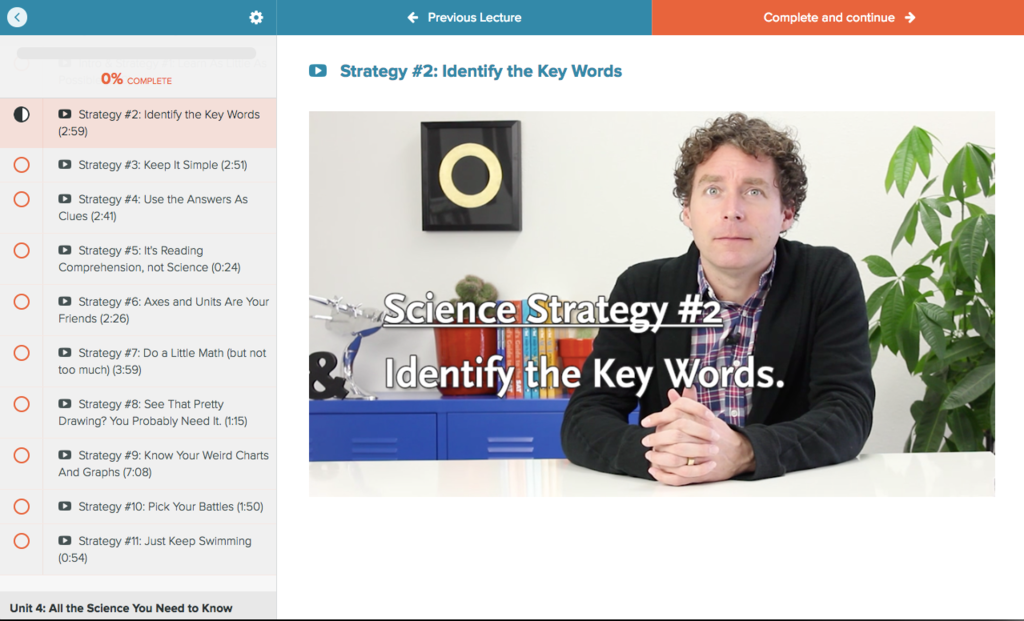Expand Unit 4: All the Science section

pyautogui.click(x=121, y=607)
